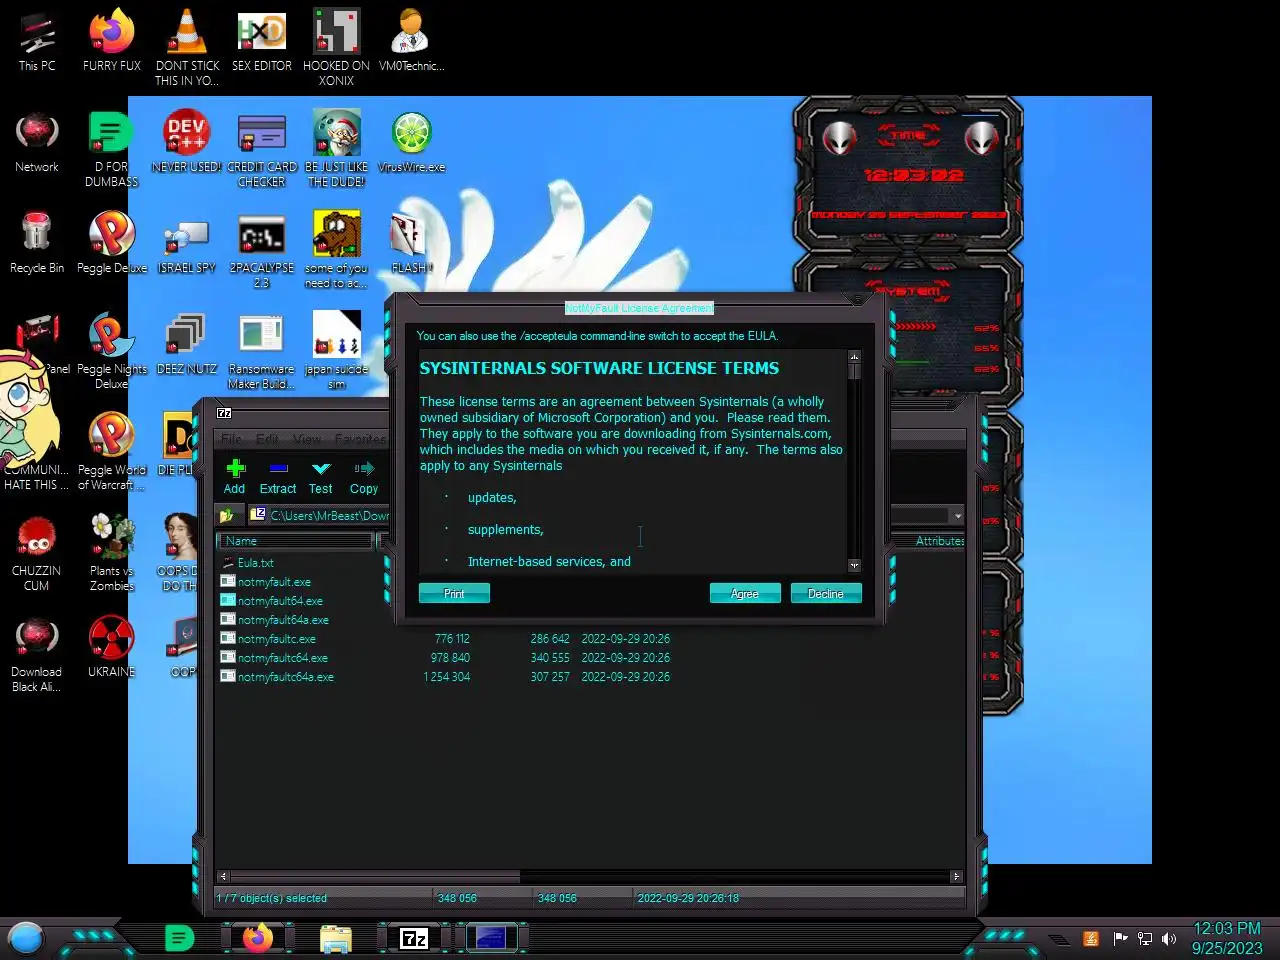This screenshot has width=1280, height=960.
Task: Open the Edit menu in 7-Zip
Action: click(x=267, y=439)
